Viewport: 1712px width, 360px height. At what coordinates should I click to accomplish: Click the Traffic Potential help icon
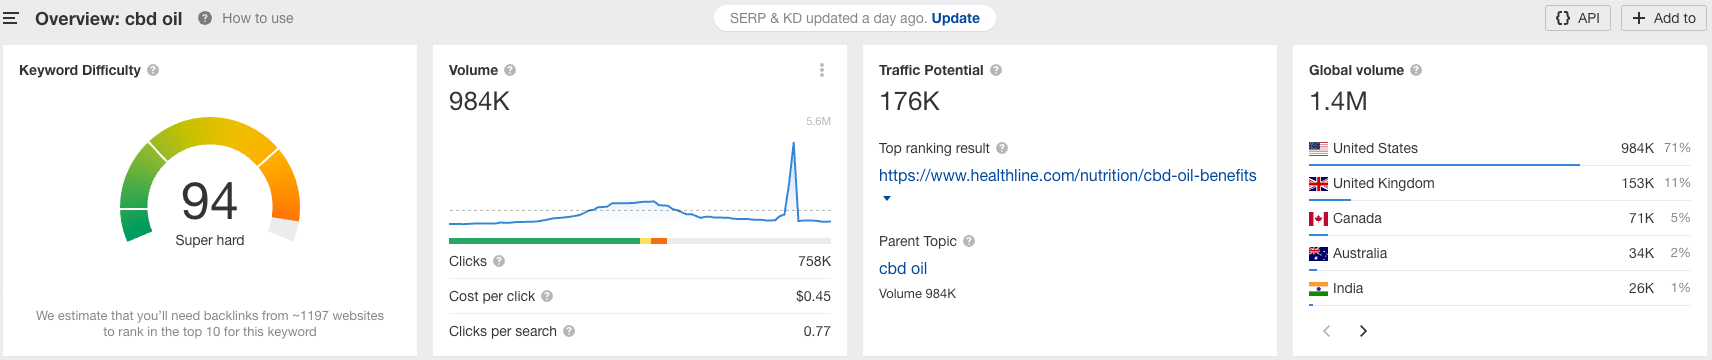point(996,70)
